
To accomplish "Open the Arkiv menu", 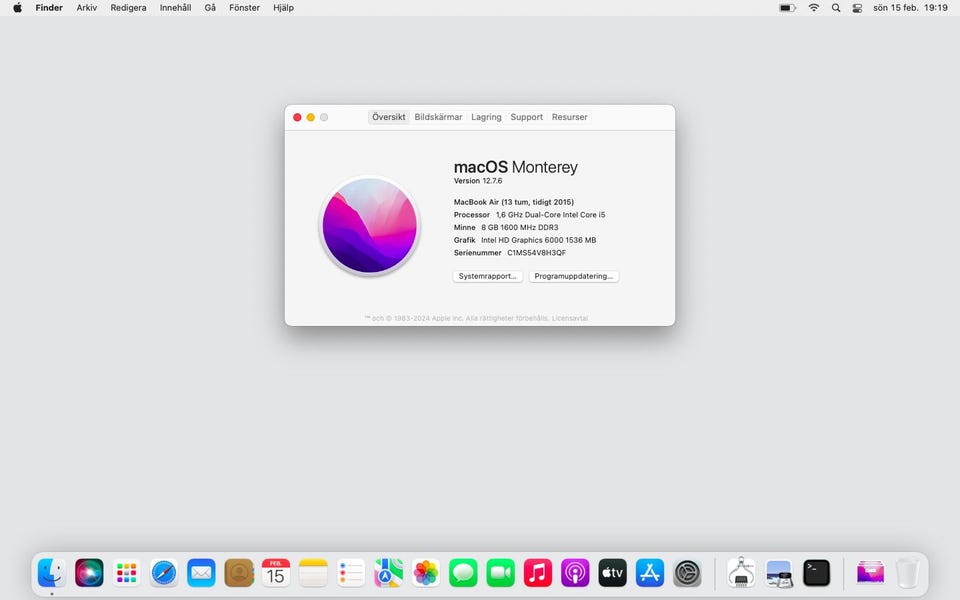I will tap(87, 8).
